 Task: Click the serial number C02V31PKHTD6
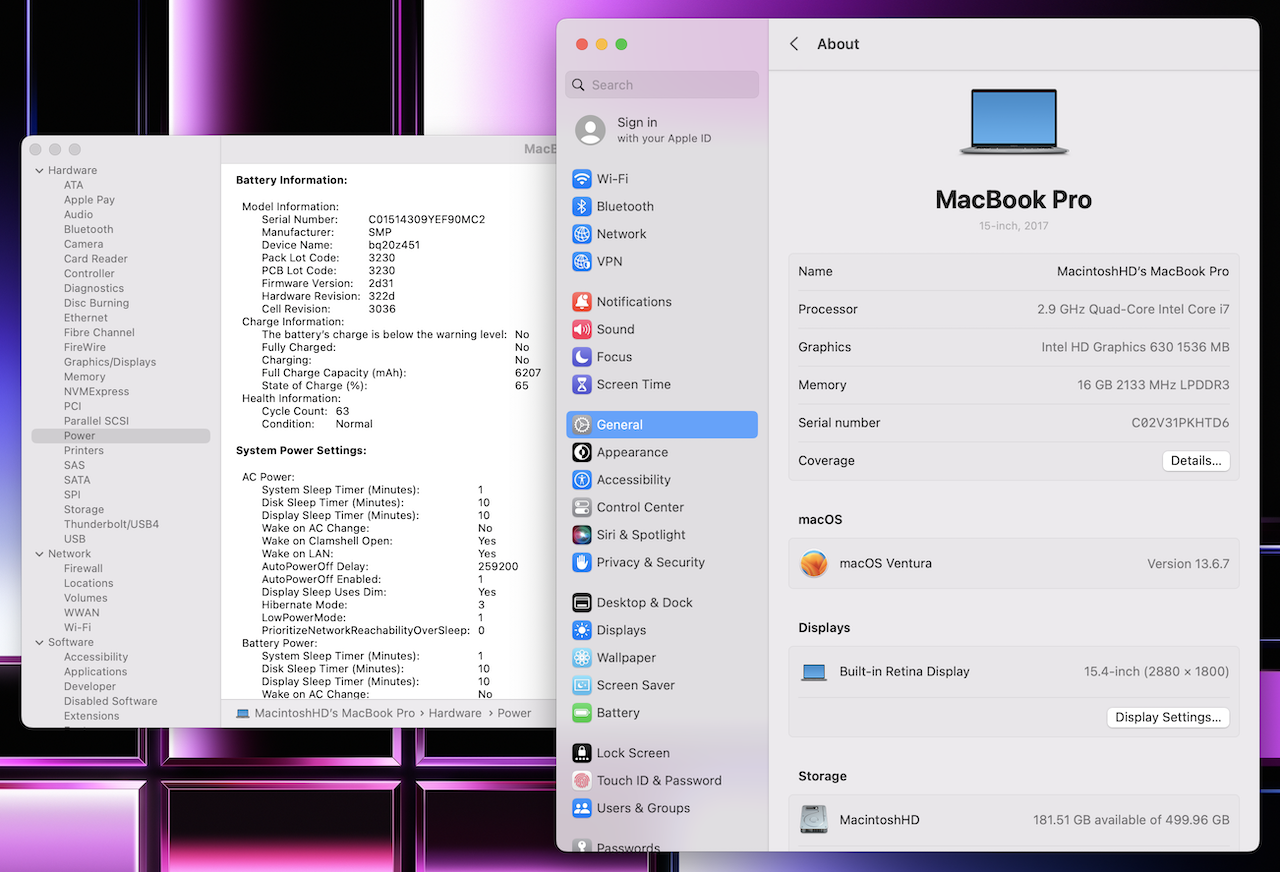pyautogui.click(x=1180, y=423)
